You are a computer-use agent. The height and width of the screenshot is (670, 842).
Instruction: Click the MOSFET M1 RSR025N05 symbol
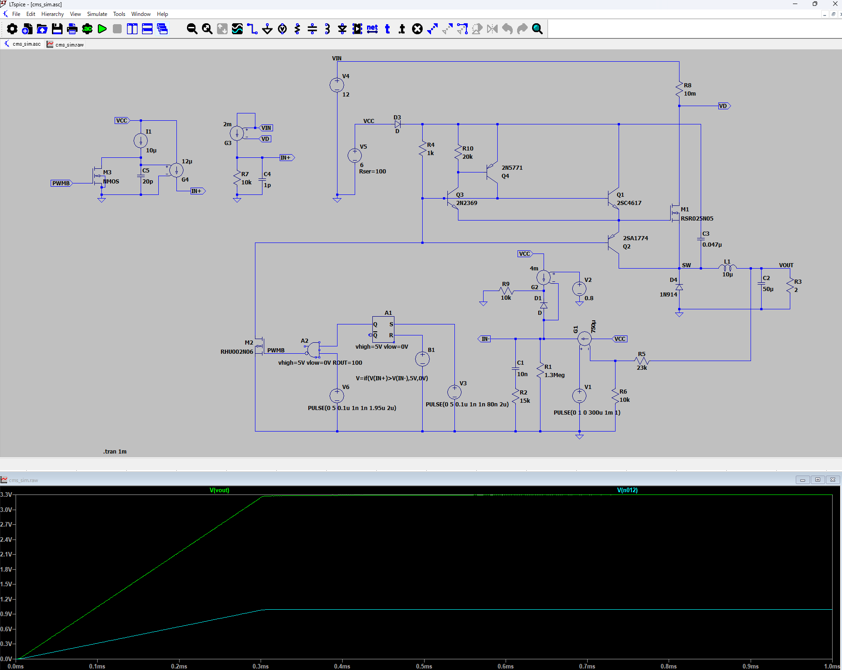pyautogui.click(x=676, y=213)
